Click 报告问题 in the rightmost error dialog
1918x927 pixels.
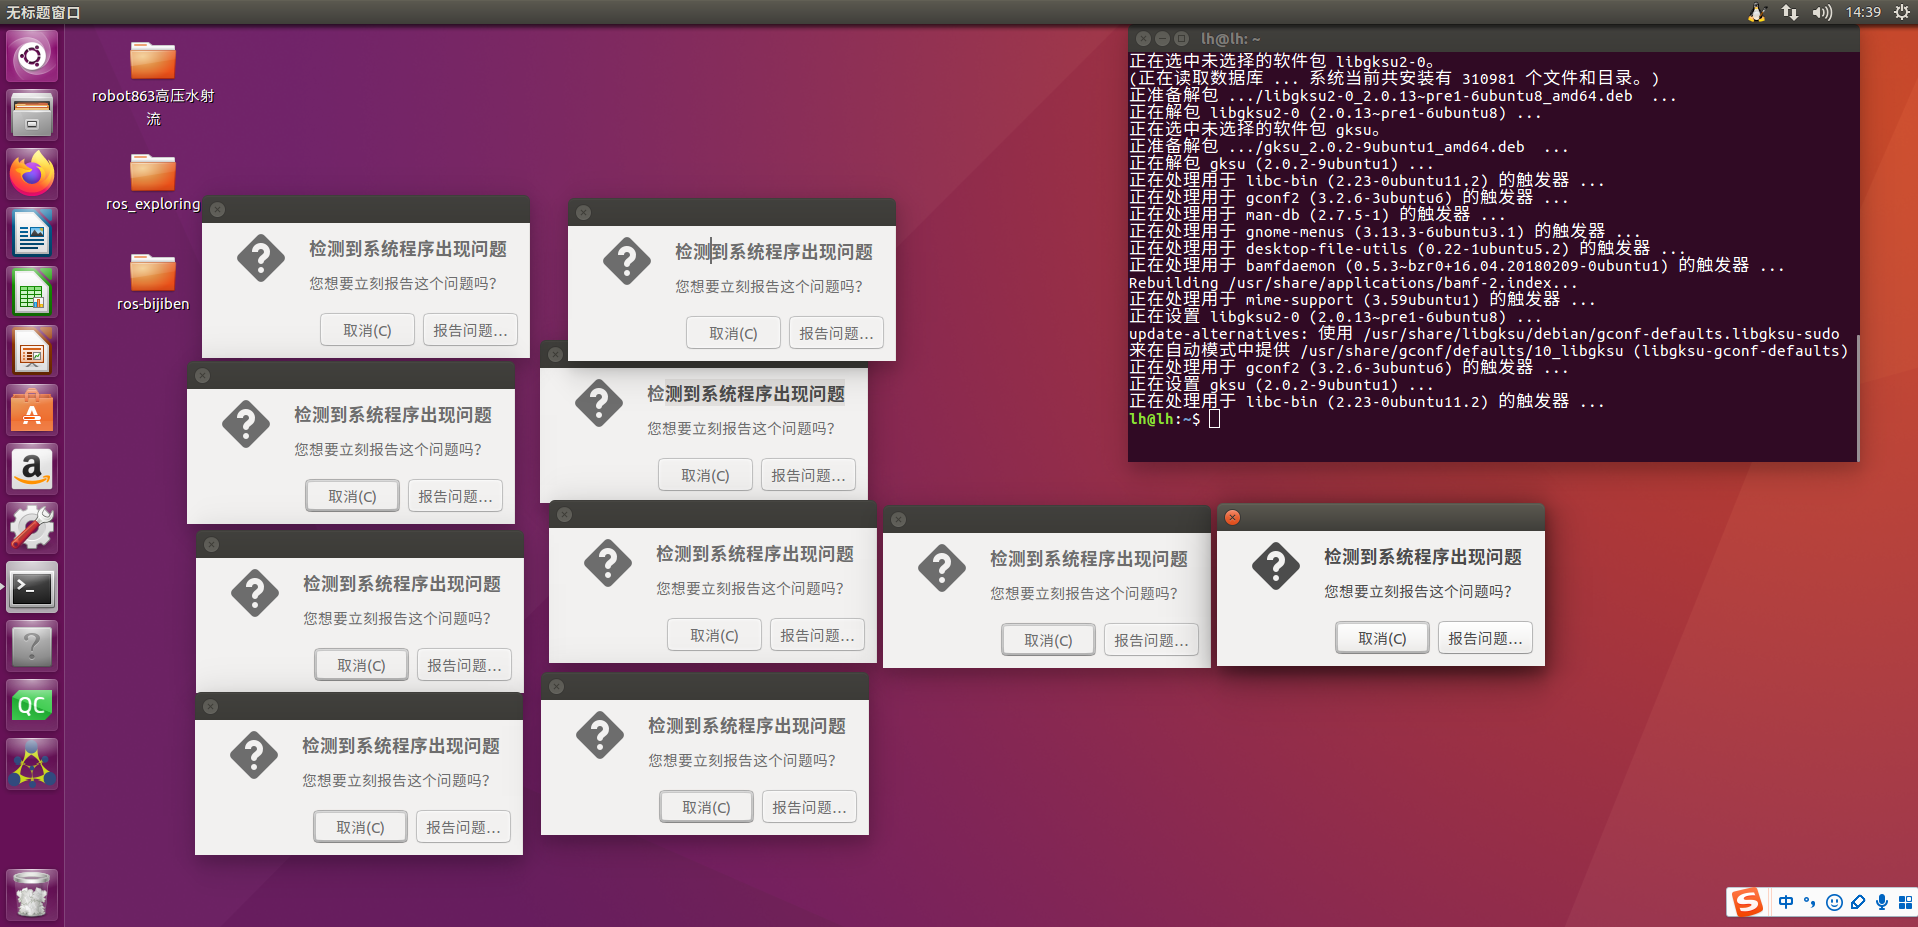[1485, 637]
